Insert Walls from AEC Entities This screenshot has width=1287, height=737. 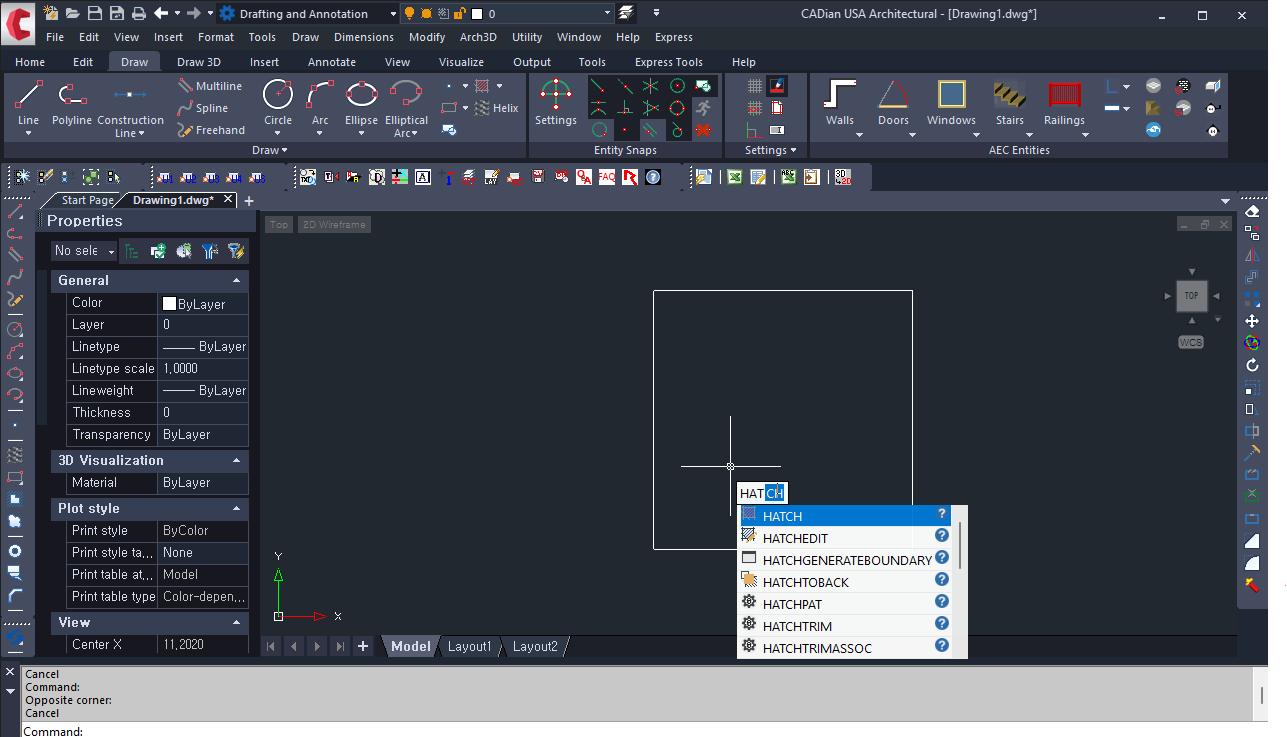tap(840, 104)
